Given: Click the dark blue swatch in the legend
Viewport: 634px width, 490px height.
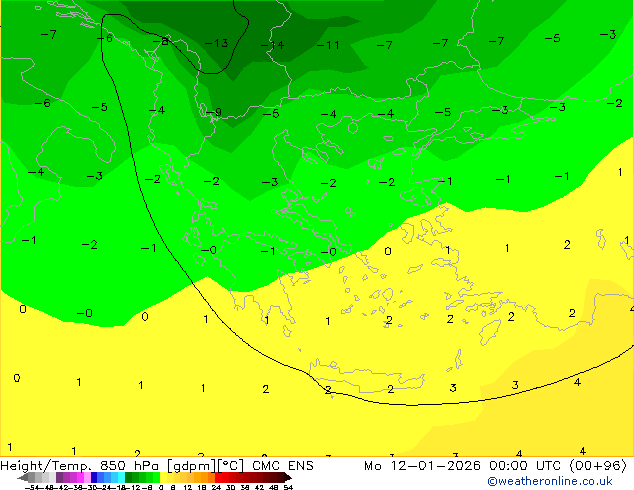Looking at the screenshot, I should (x=94, y=477).
